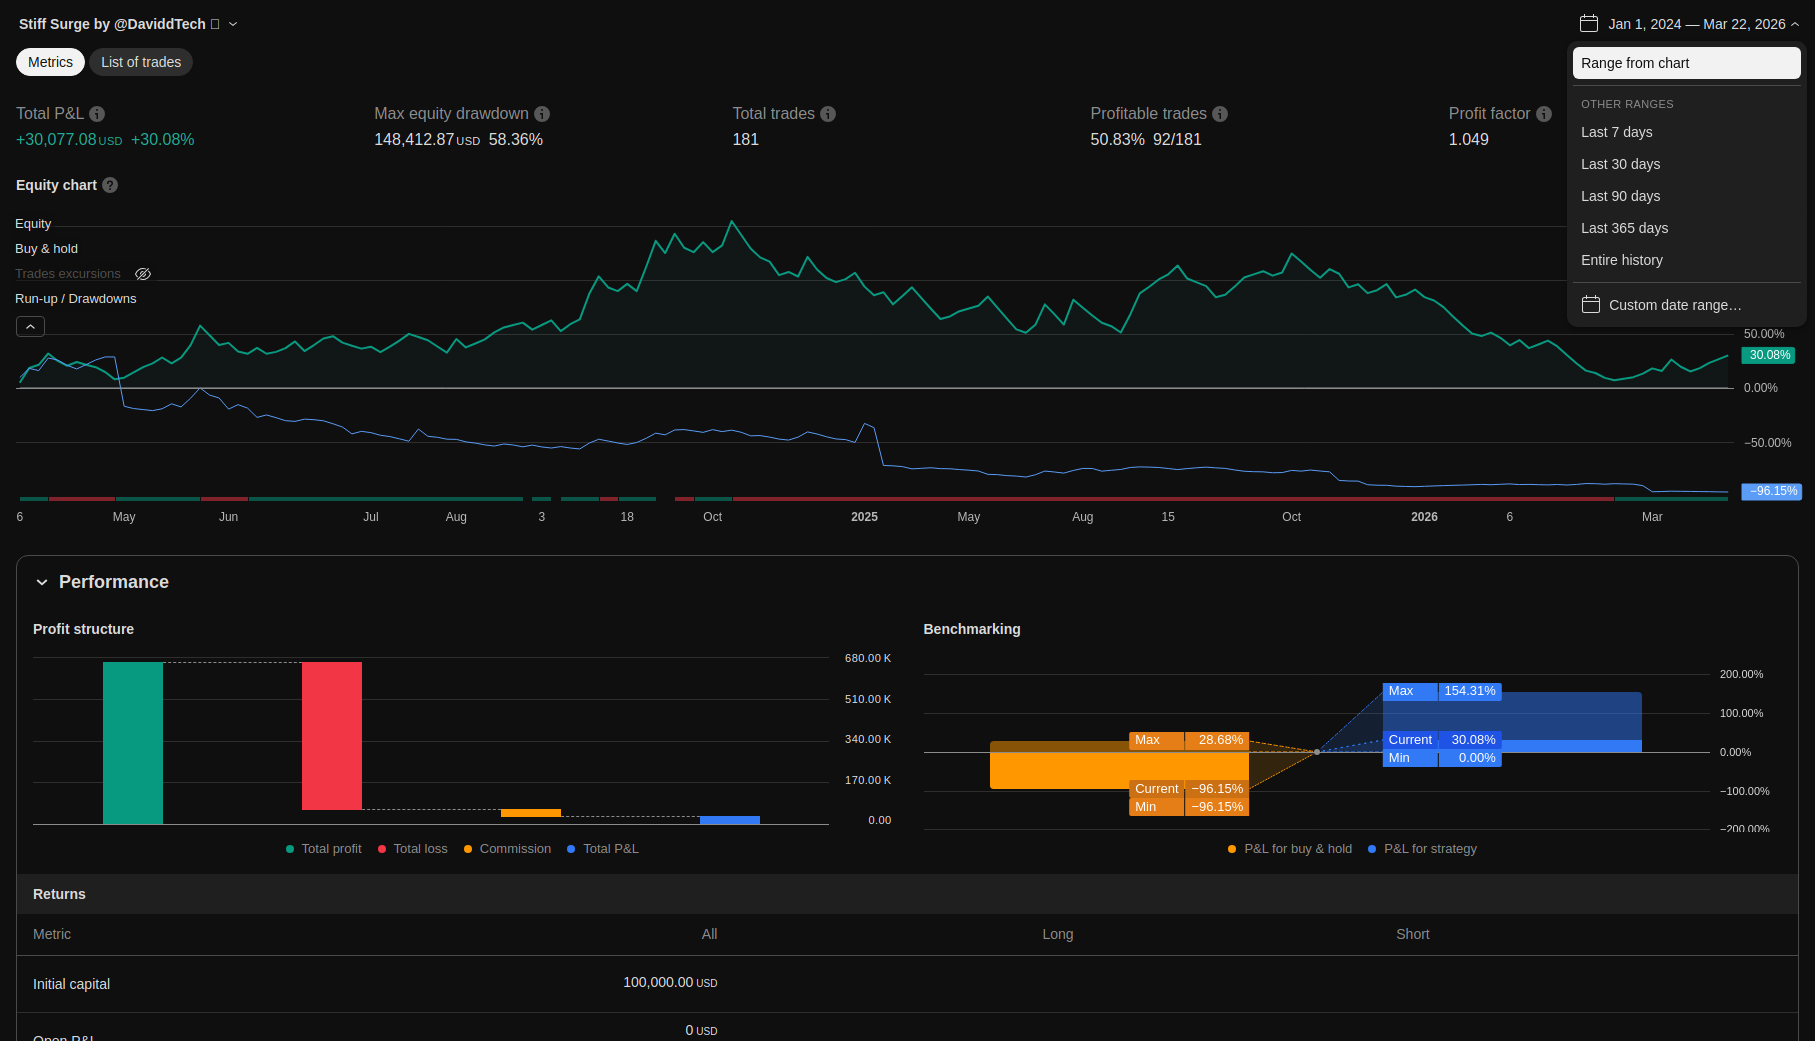This screenshot has height=1041, width=1815.
Task: Click the Equity chart help icon
Action: [110, 185]
